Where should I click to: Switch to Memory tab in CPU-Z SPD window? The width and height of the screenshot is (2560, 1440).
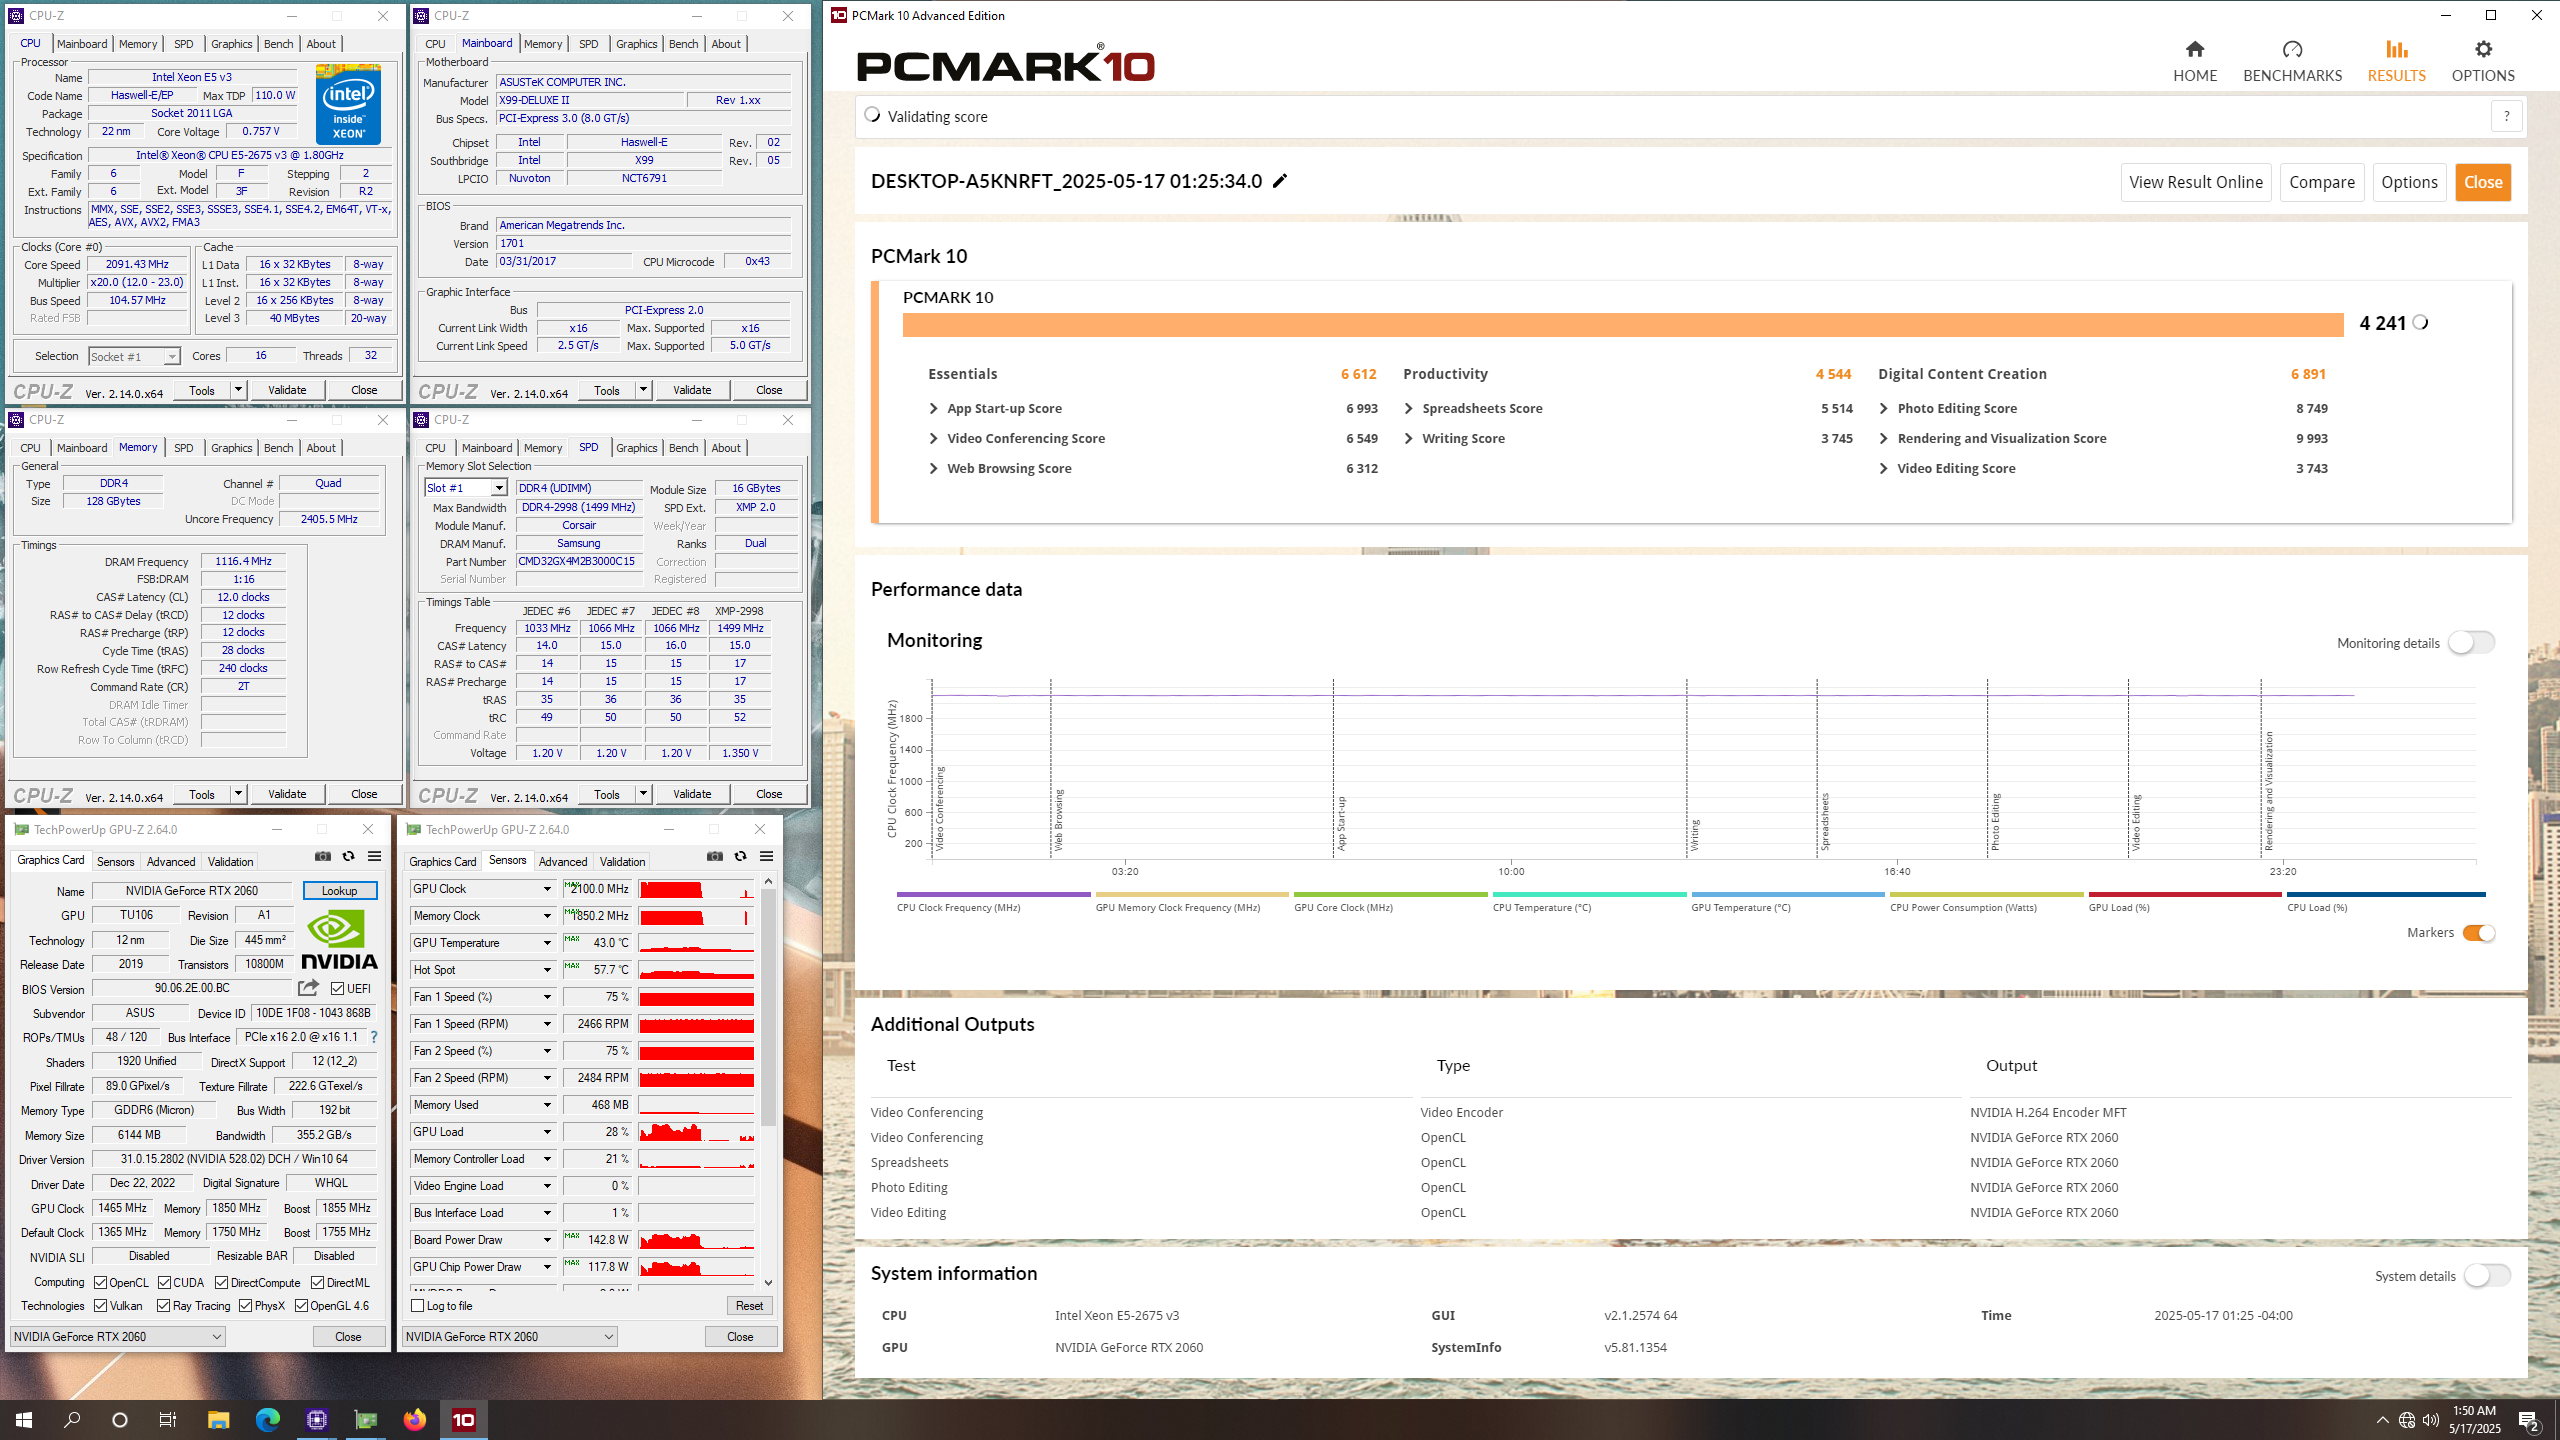pos(543,448)
